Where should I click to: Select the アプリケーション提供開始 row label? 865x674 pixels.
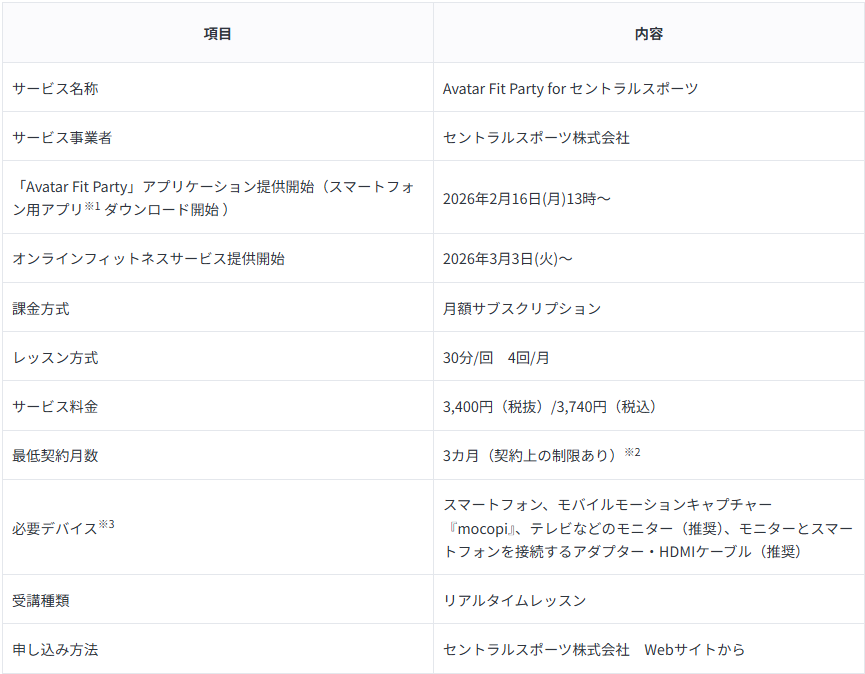213,198
